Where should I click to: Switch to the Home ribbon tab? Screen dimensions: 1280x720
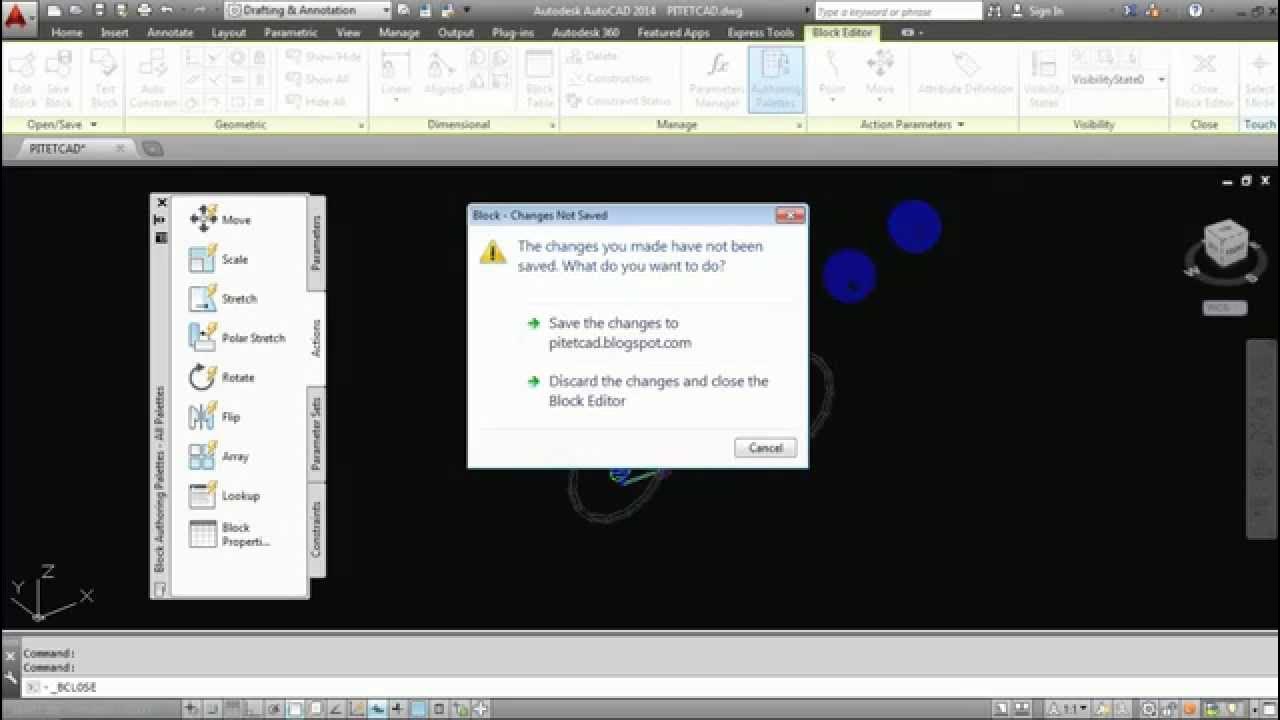point(67,32)
